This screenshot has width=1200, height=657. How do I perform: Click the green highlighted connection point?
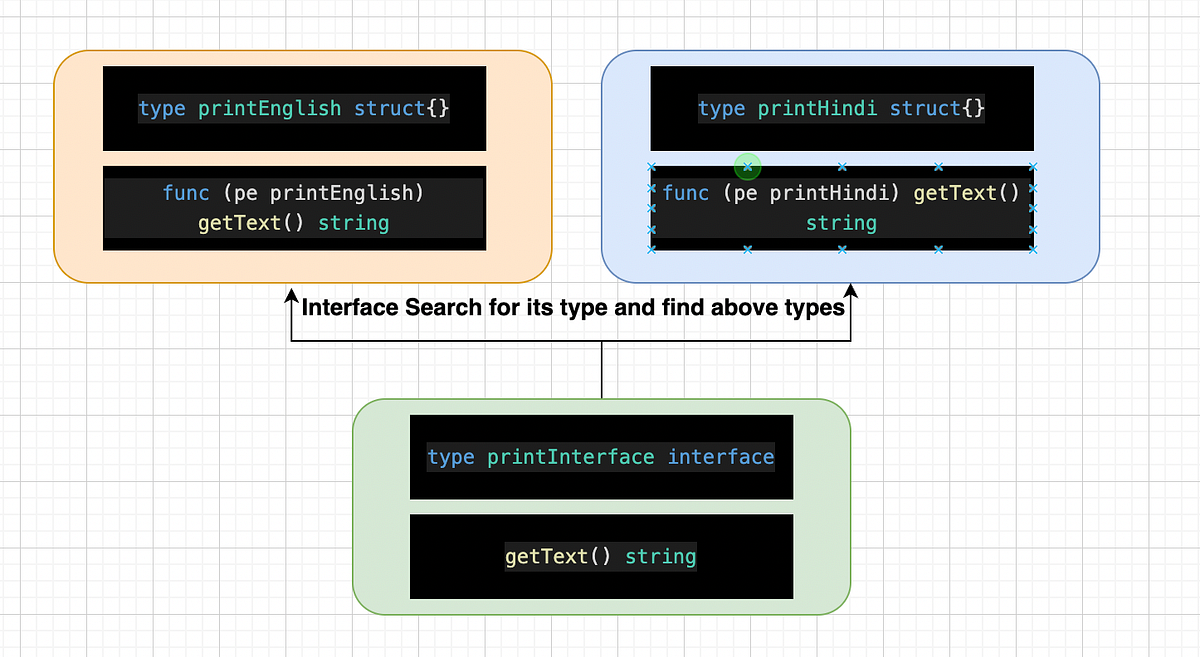click(x=747, y=166)
